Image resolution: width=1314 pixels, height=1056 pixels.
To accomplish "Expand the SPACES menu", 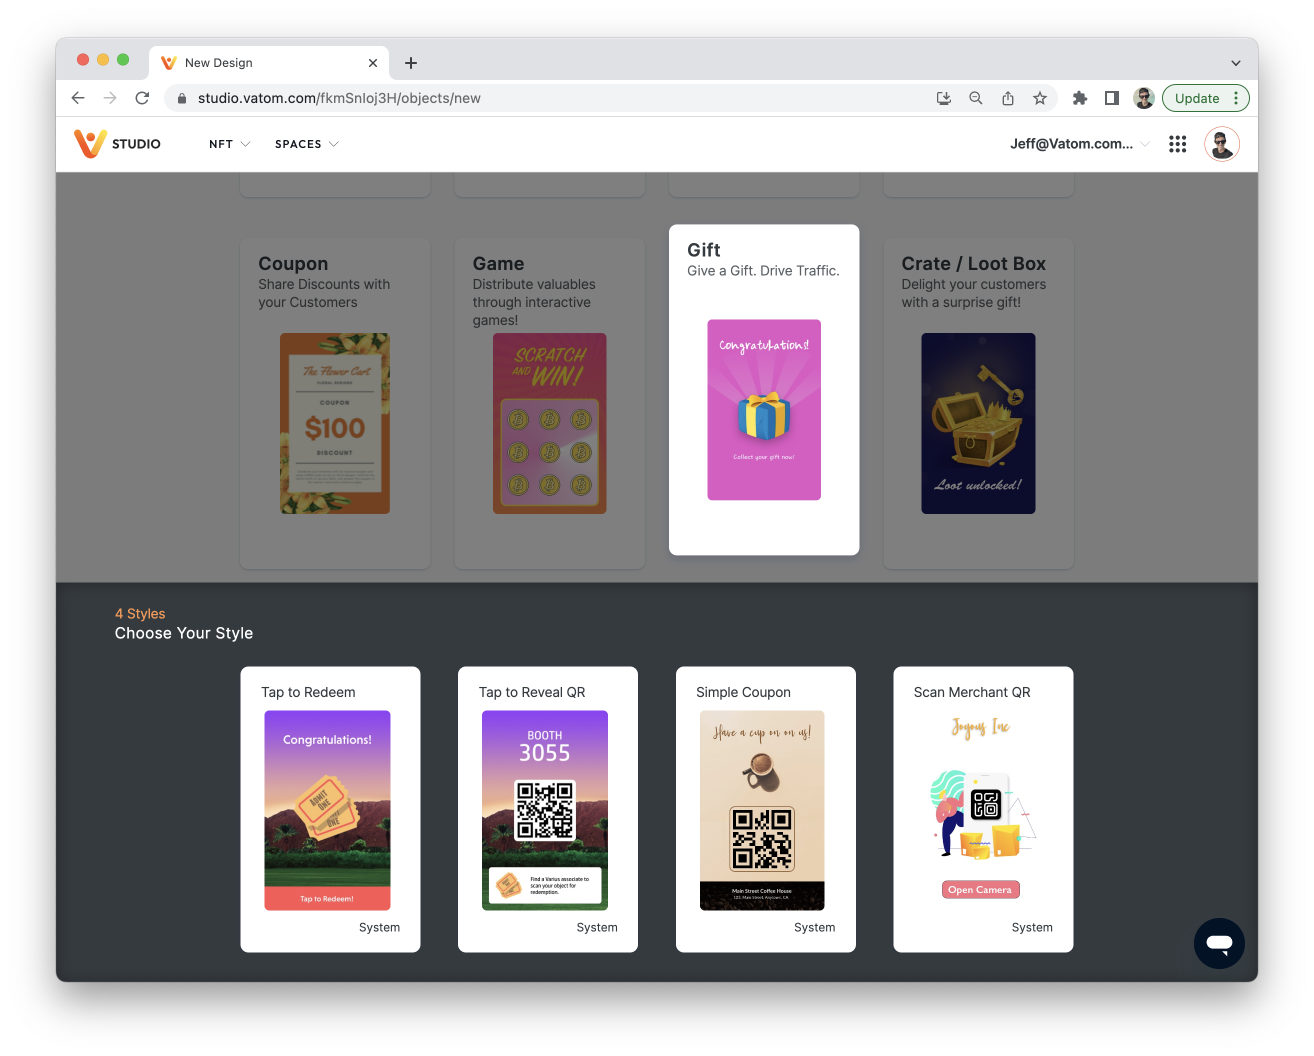I will point(306,144).
